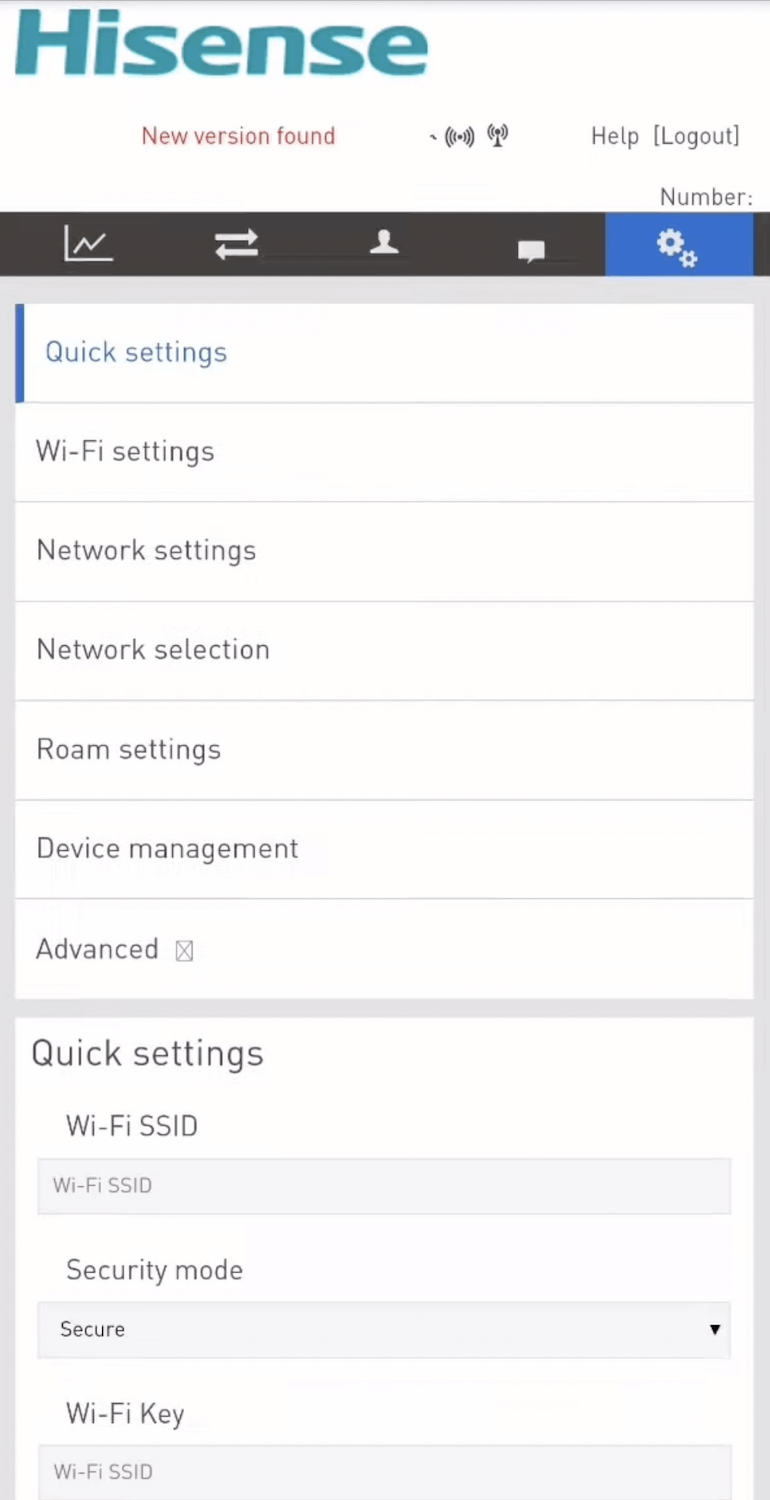The image size is (770, 1500).
Task: Select Quick settings menu item
Action: pyautogui.click(x=136, y=352)
